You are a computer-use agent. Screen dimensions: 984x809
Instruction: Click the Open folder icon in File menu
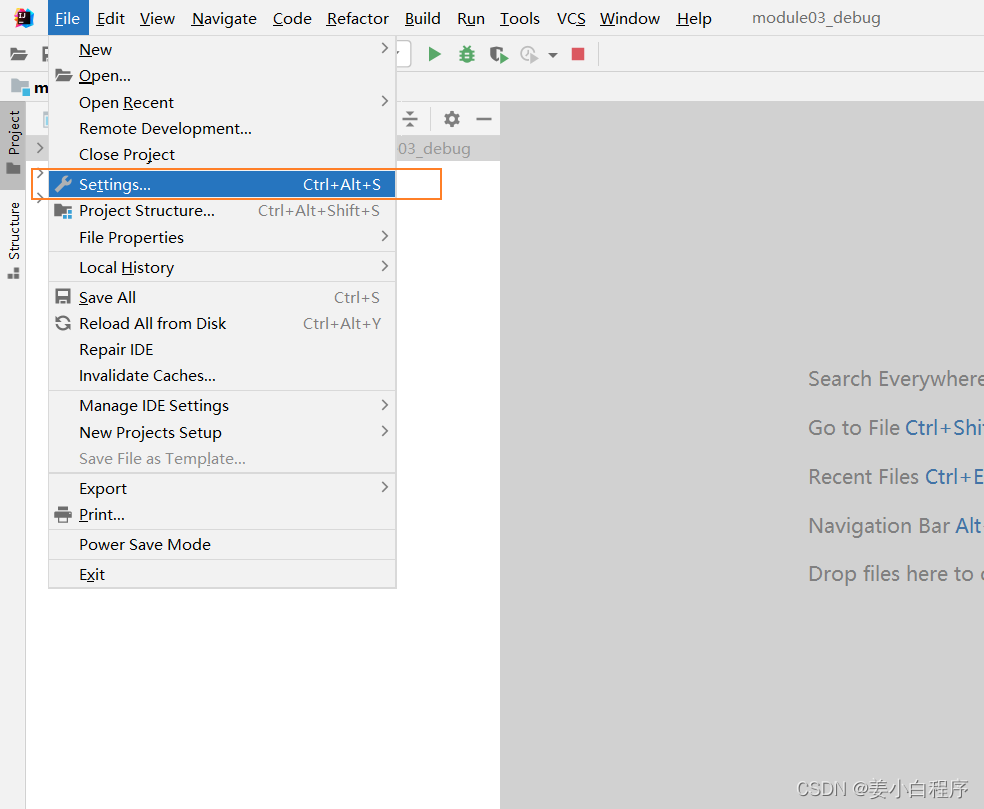coord(63,75)
